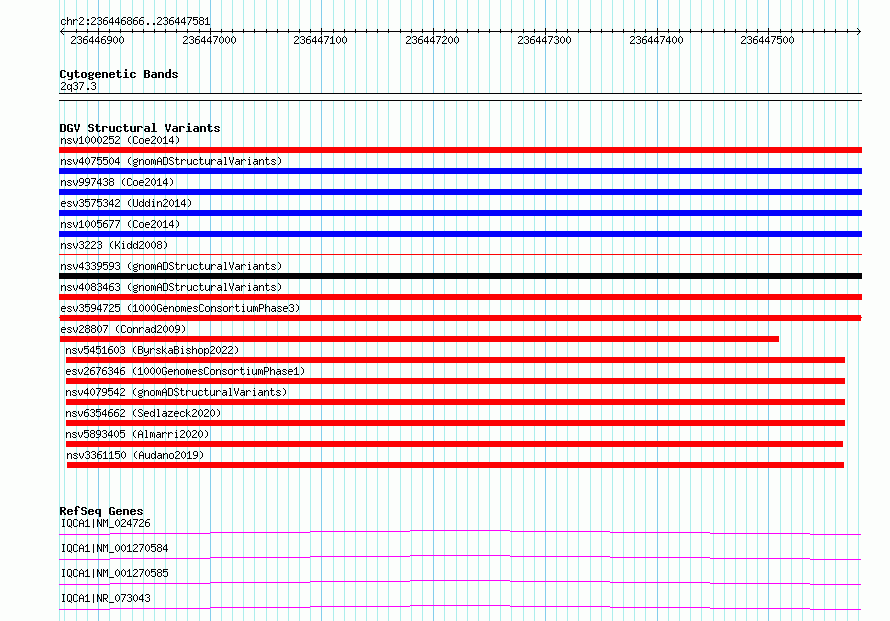The image size is (890, 621).
Task: Select the IQCA1|NM_001270585 transcript label
Action: 115,573
